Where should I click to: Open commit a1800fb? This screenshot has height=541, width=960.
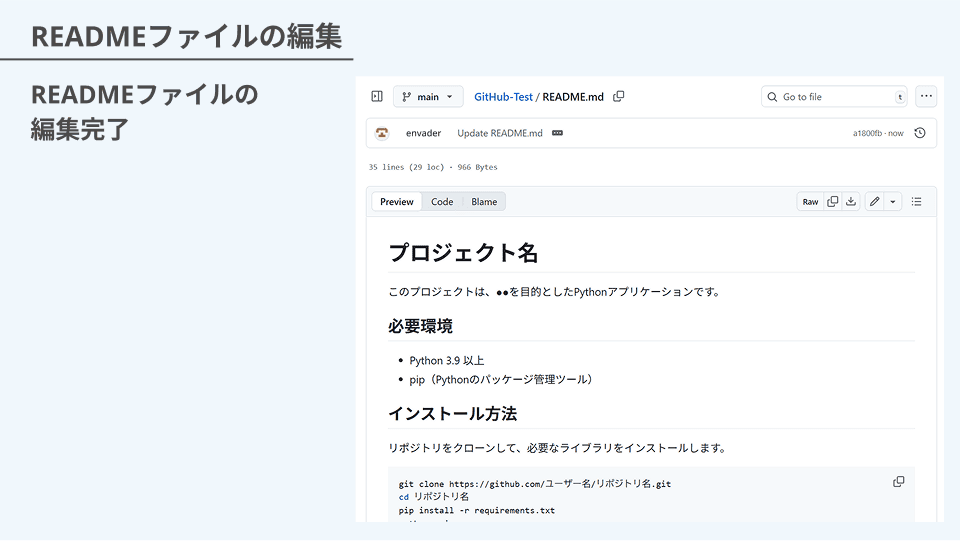pyautogui.click(x=867, y=133)
